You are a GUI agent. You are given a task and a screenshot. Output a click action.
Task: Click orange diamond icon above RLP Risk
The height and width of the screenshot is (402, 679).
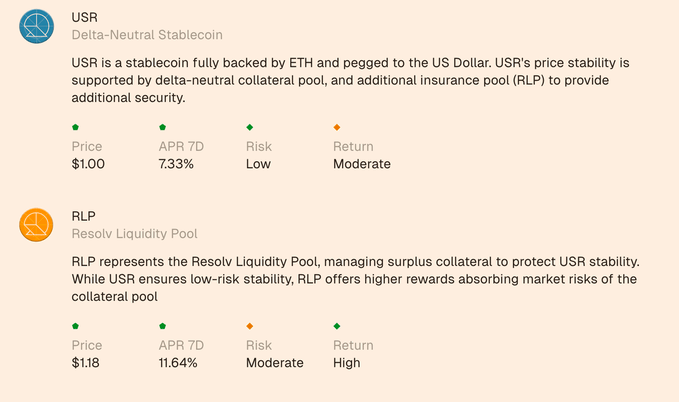(x=249, y=326)
